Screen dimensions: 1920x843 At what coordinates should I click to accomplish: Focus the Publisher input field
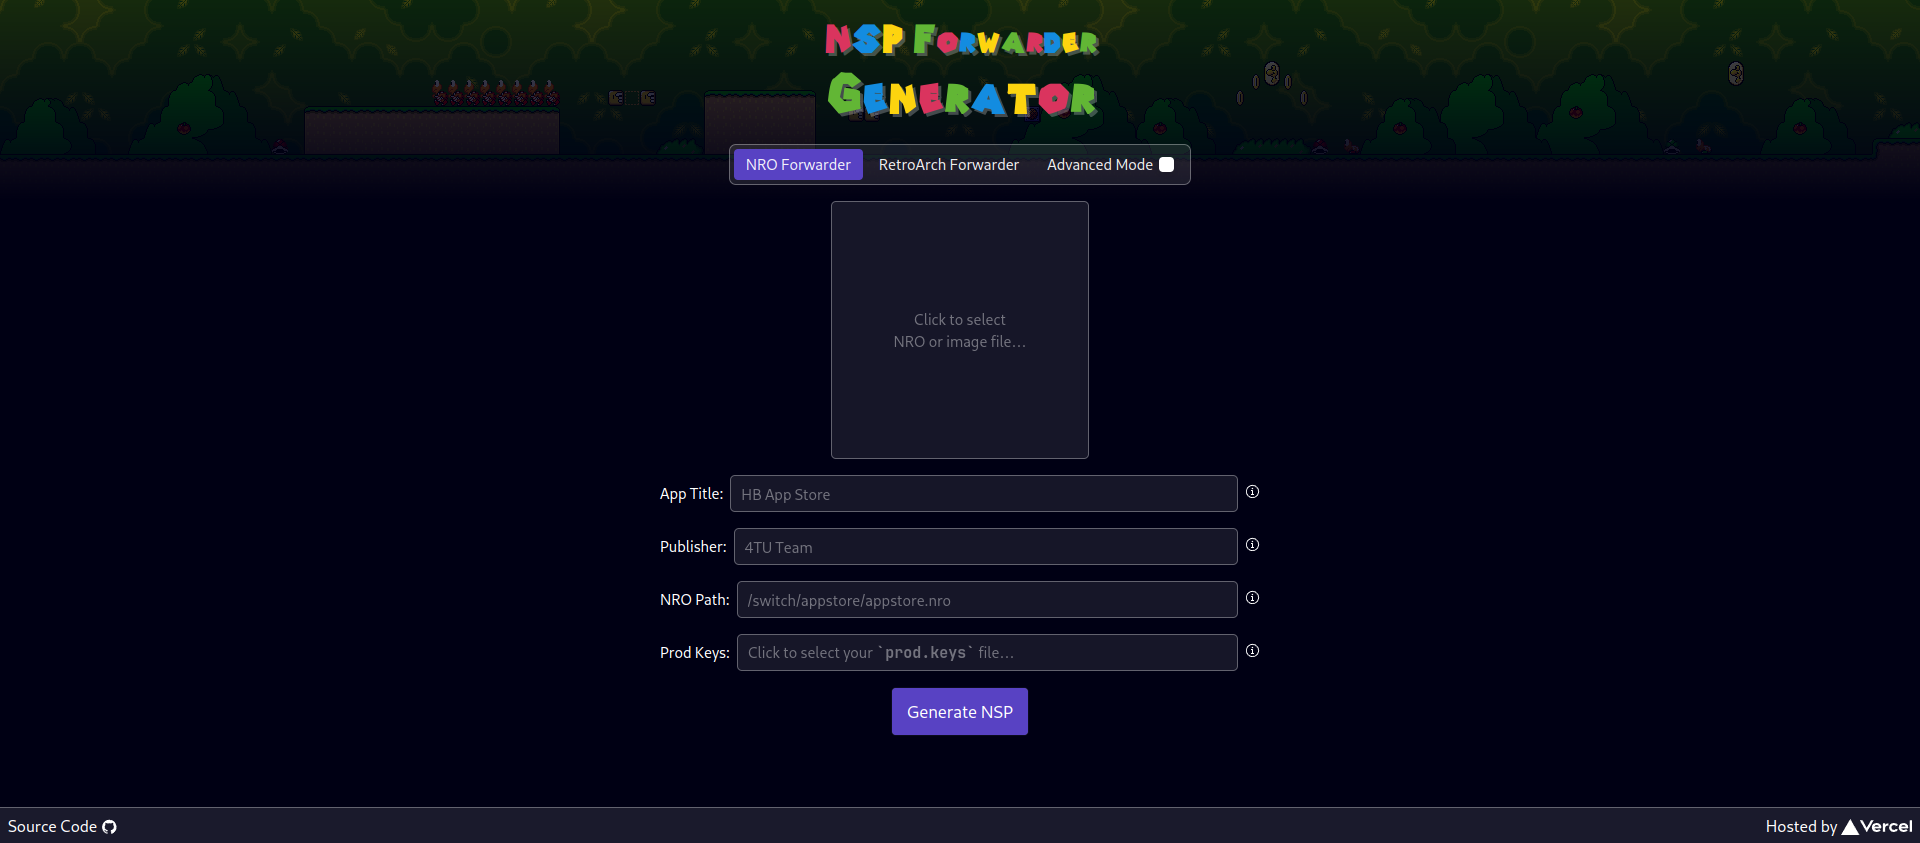(986, 547)
